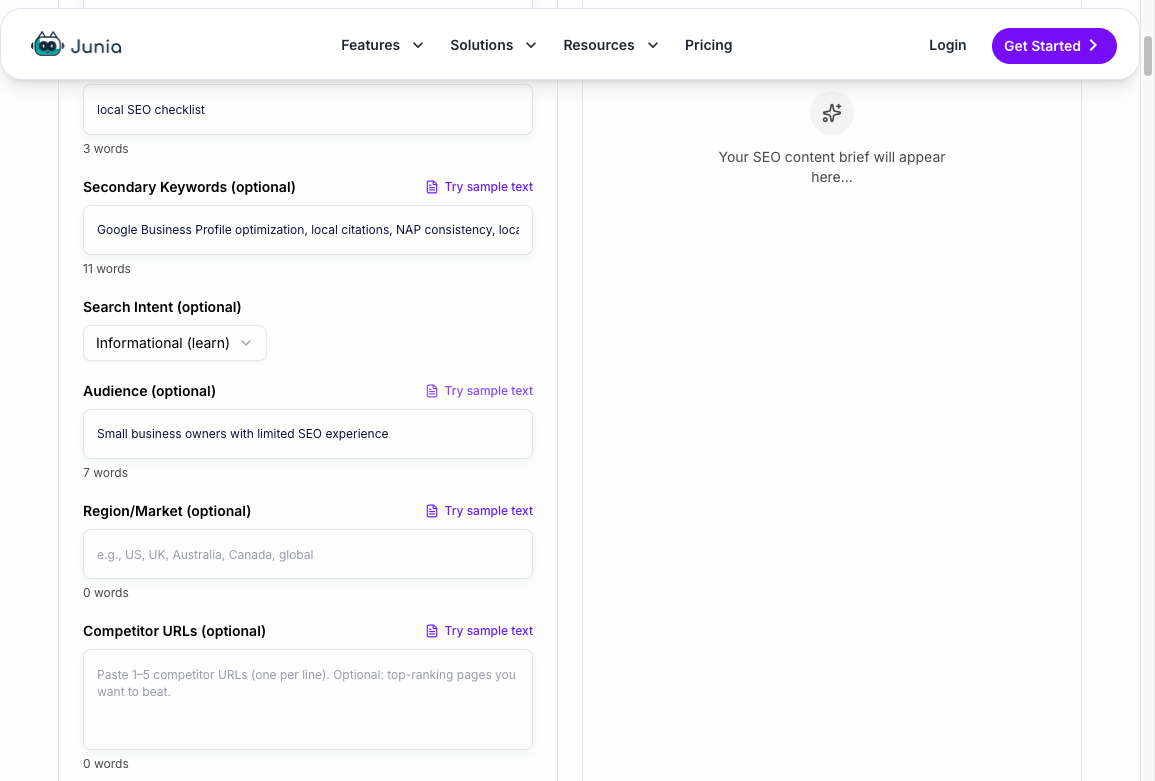1155x781 pixels.
Task: Try sample text for Competitor URLs
Action: 480,631
